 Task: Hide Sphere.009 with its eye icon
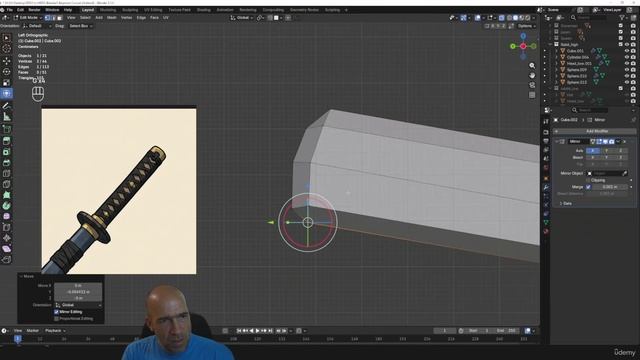tap(627, 70)
